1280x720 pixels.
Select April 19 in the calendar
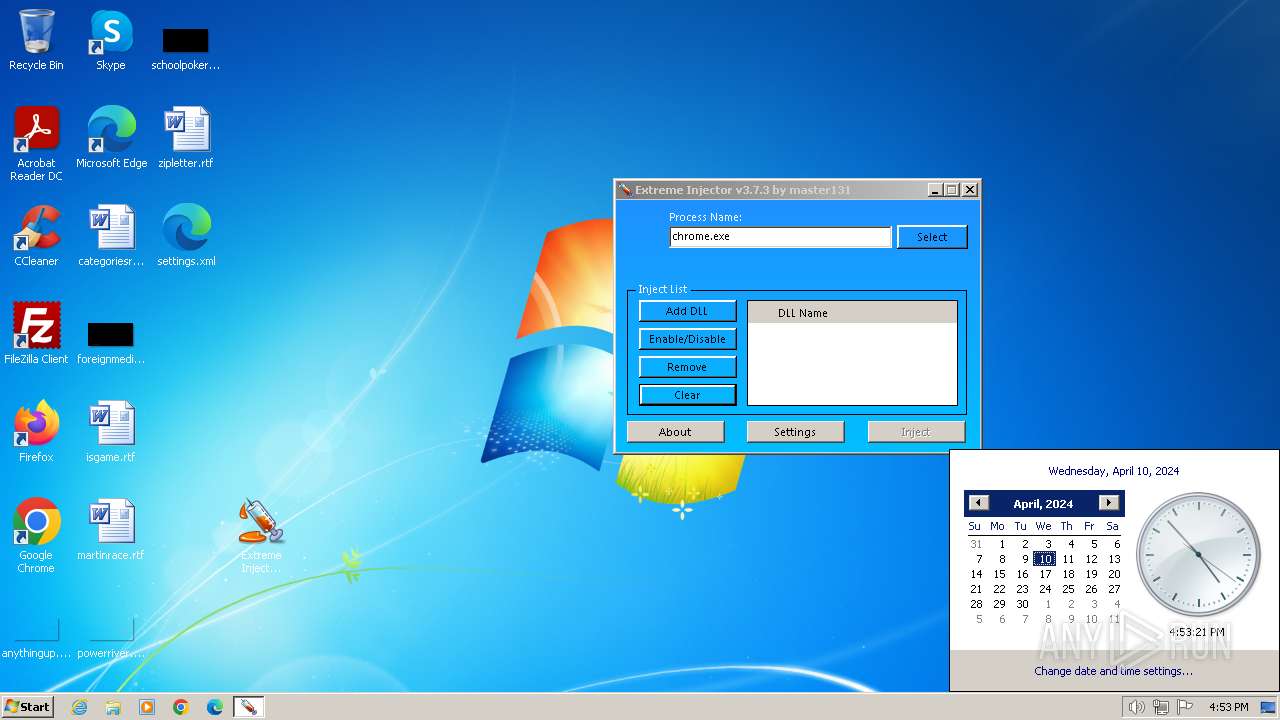(1091, 574)
